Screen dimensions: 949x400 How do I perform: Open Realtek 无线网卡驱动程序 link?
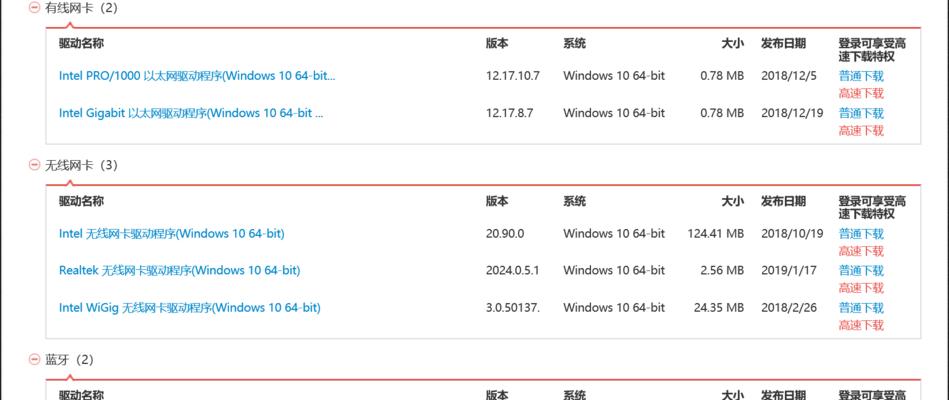pos(179,270)
